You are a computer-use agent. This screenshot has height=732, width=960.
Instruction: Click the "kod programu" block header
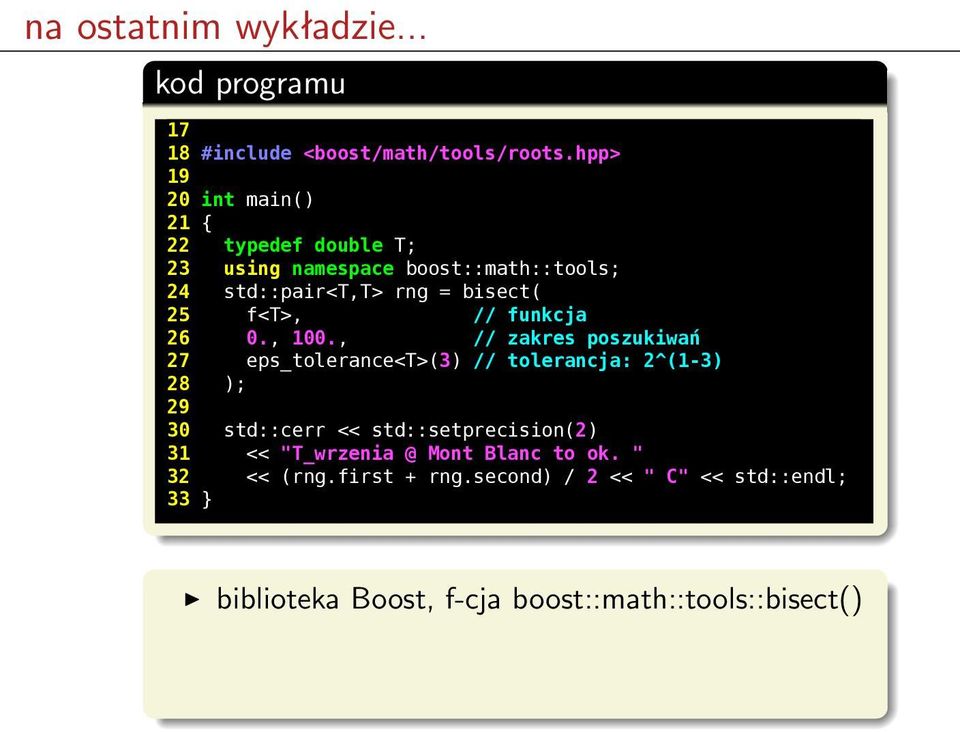250,83
